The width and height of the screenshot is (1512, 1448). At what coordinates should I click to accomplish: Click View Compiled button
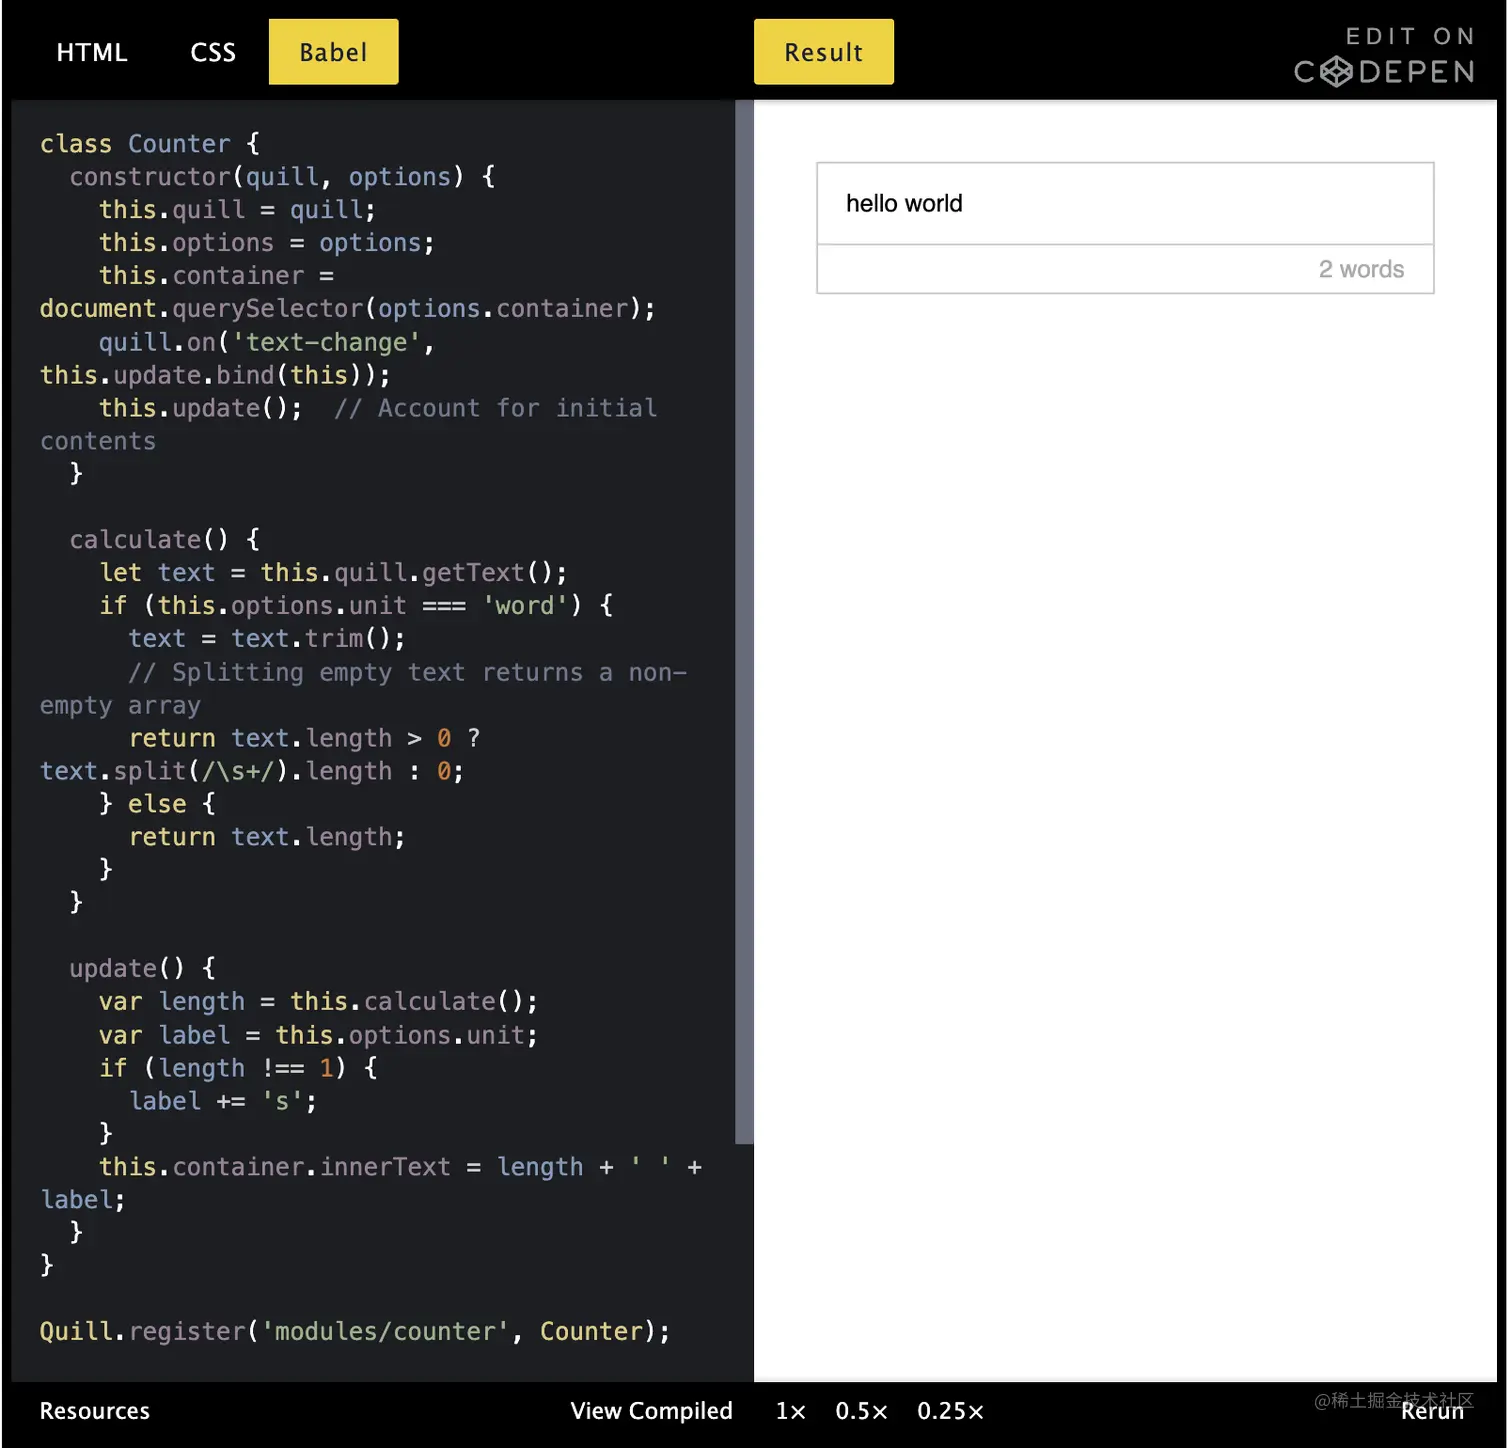(x=651, y=1411)
